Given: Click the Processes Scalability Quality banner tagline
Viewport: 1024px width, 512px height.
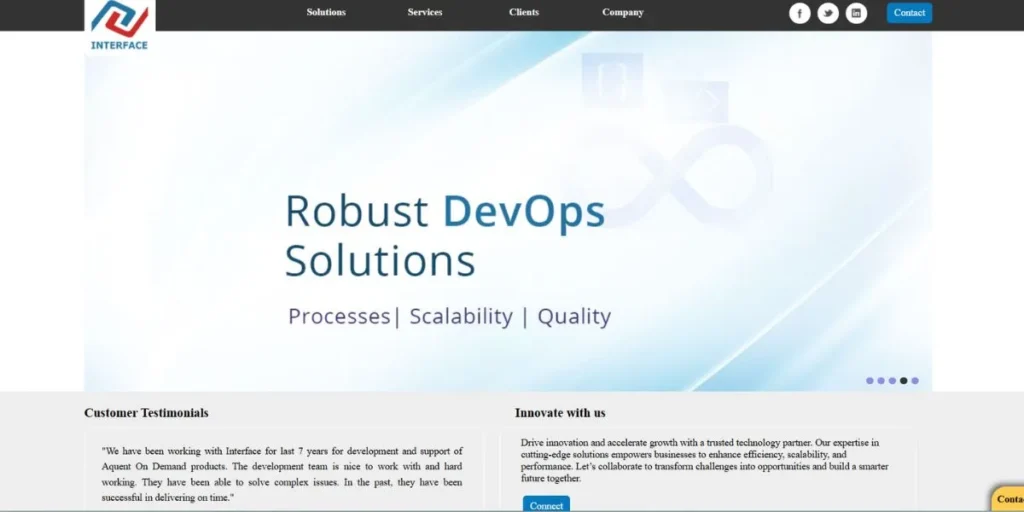Looking at the screenshot, I should 449,317.
